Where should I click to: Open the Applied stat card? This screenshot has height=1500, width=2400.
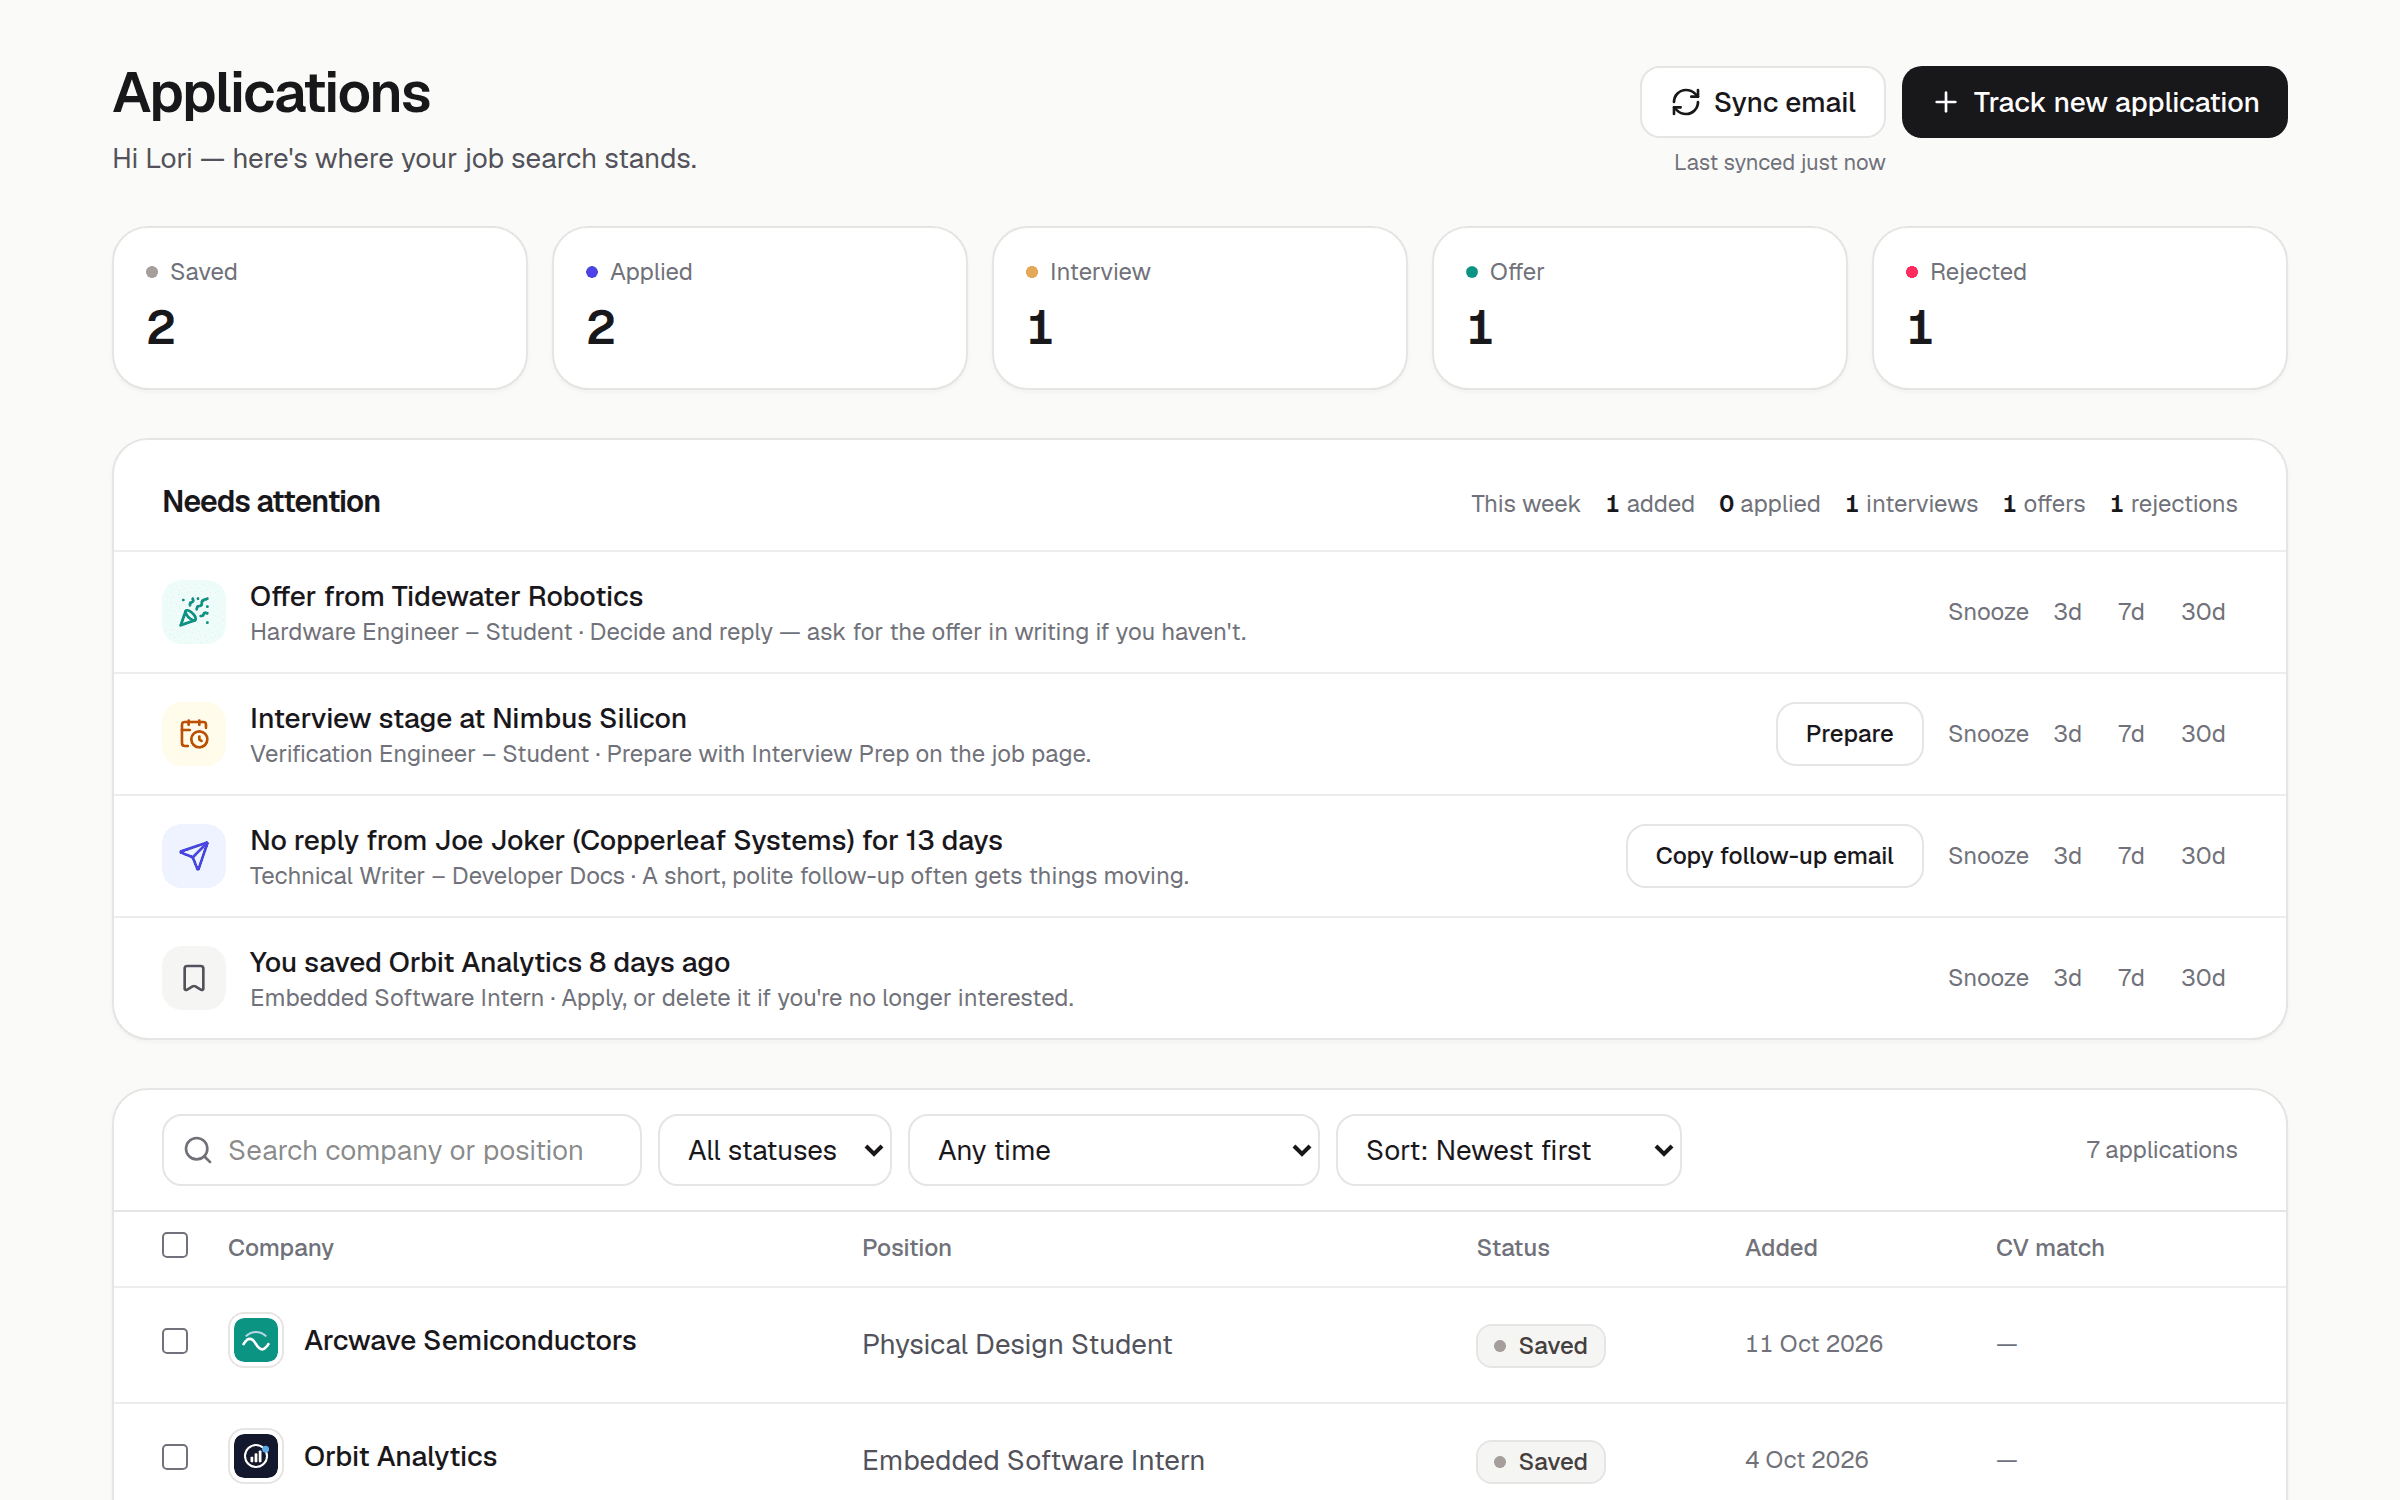click(x=760, y=308)
